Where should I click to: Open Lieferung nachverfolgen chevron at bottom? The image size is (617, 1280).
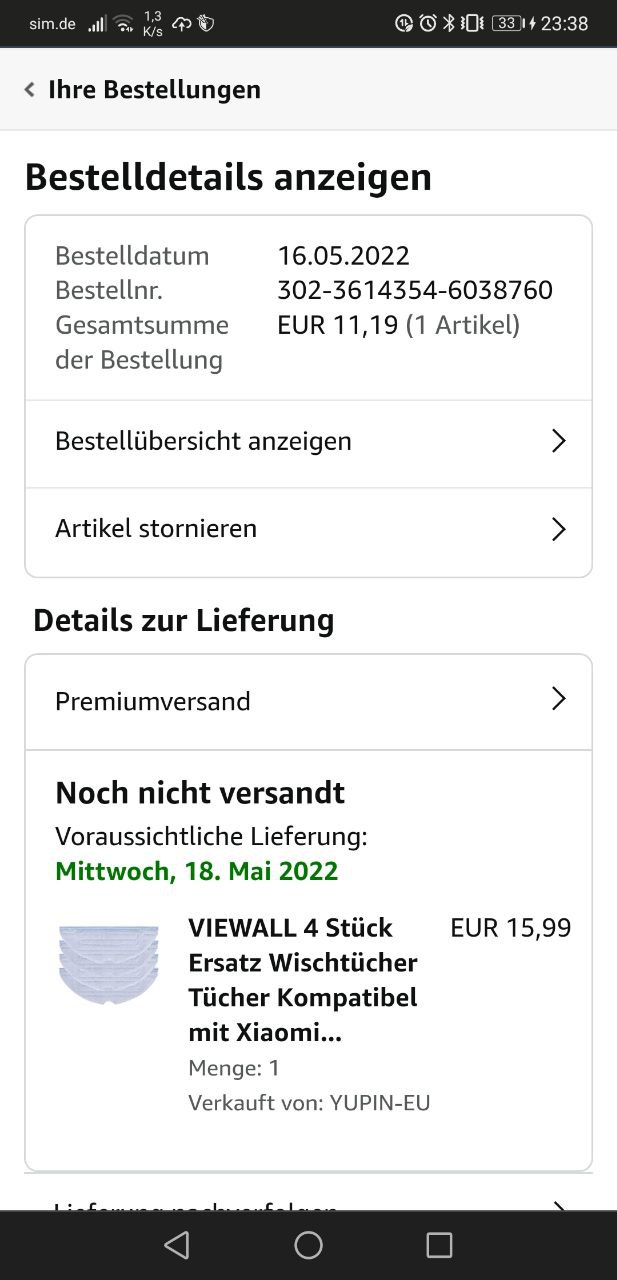(x=559, y=1205)
